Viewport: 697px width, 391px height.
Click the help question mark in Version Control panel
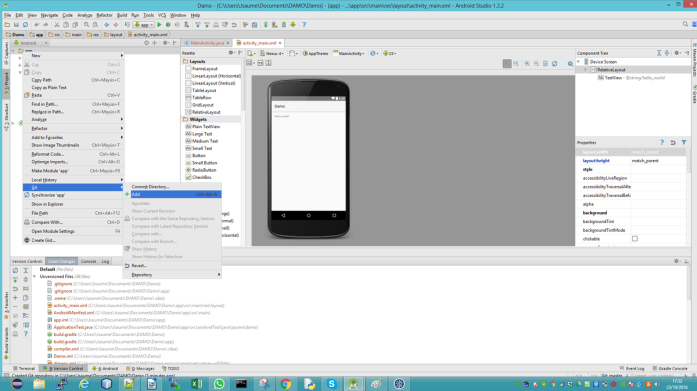click(26, 334)
